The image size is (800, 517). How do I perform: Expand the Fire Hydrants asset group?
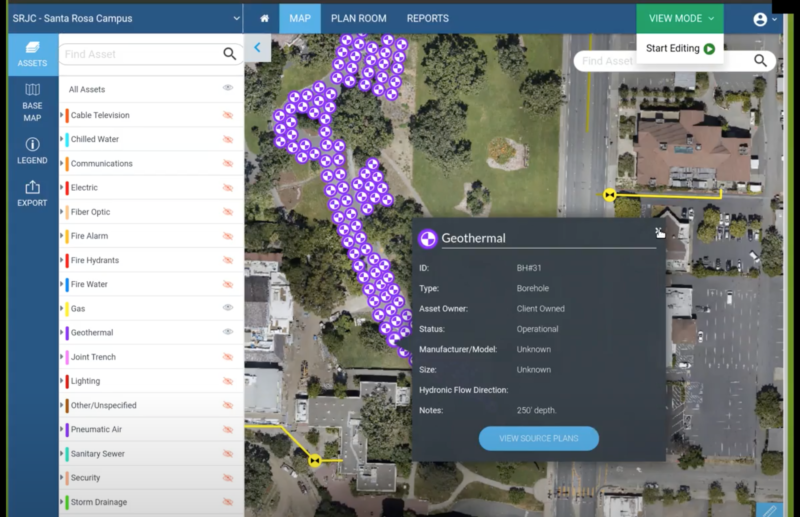pyautogui.click(x=62, y=260)
